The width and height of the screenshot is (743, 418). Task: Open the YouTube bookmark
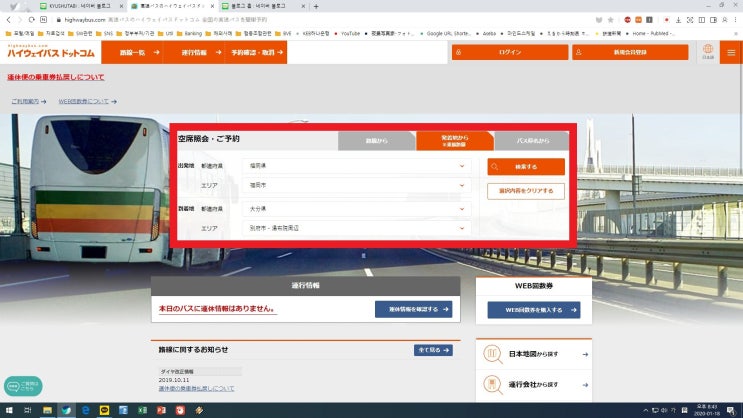347,34
